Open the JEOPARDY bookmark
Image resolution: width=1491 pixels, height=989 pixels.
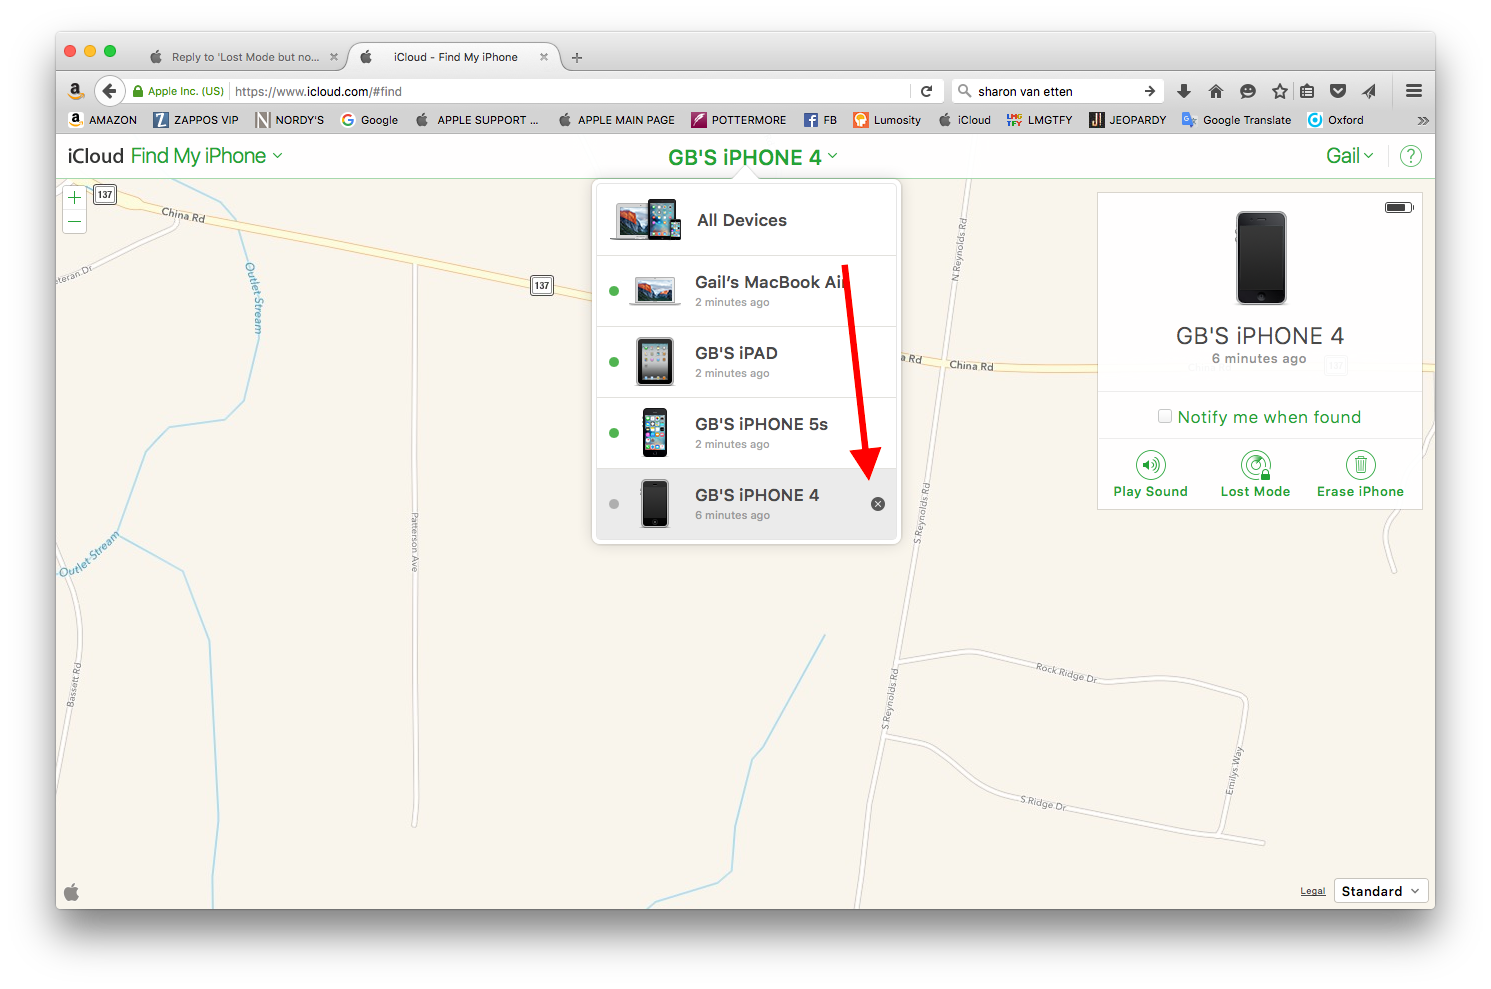coord(1128,120)
